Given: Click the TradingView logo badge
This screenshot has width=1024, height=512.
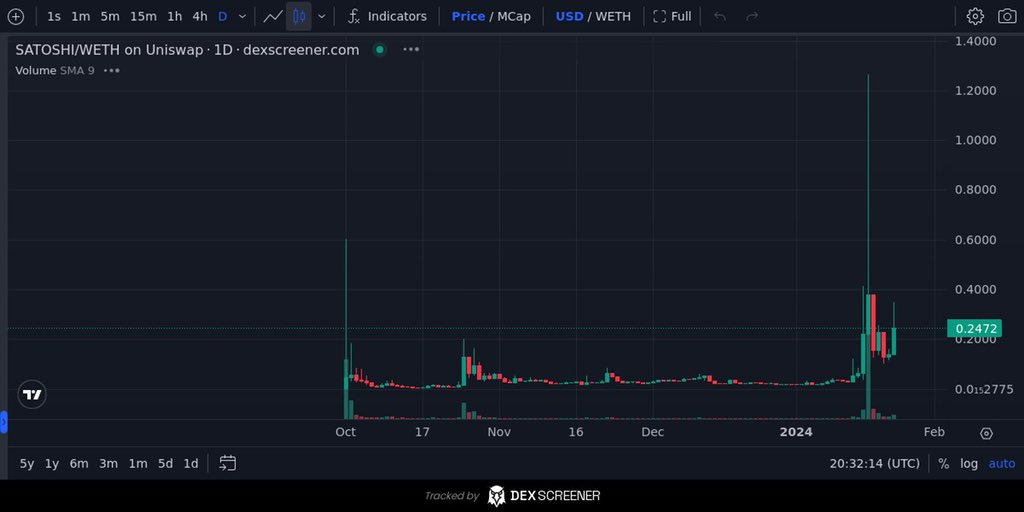Looking at the screenshot, I should click(32, 394).
